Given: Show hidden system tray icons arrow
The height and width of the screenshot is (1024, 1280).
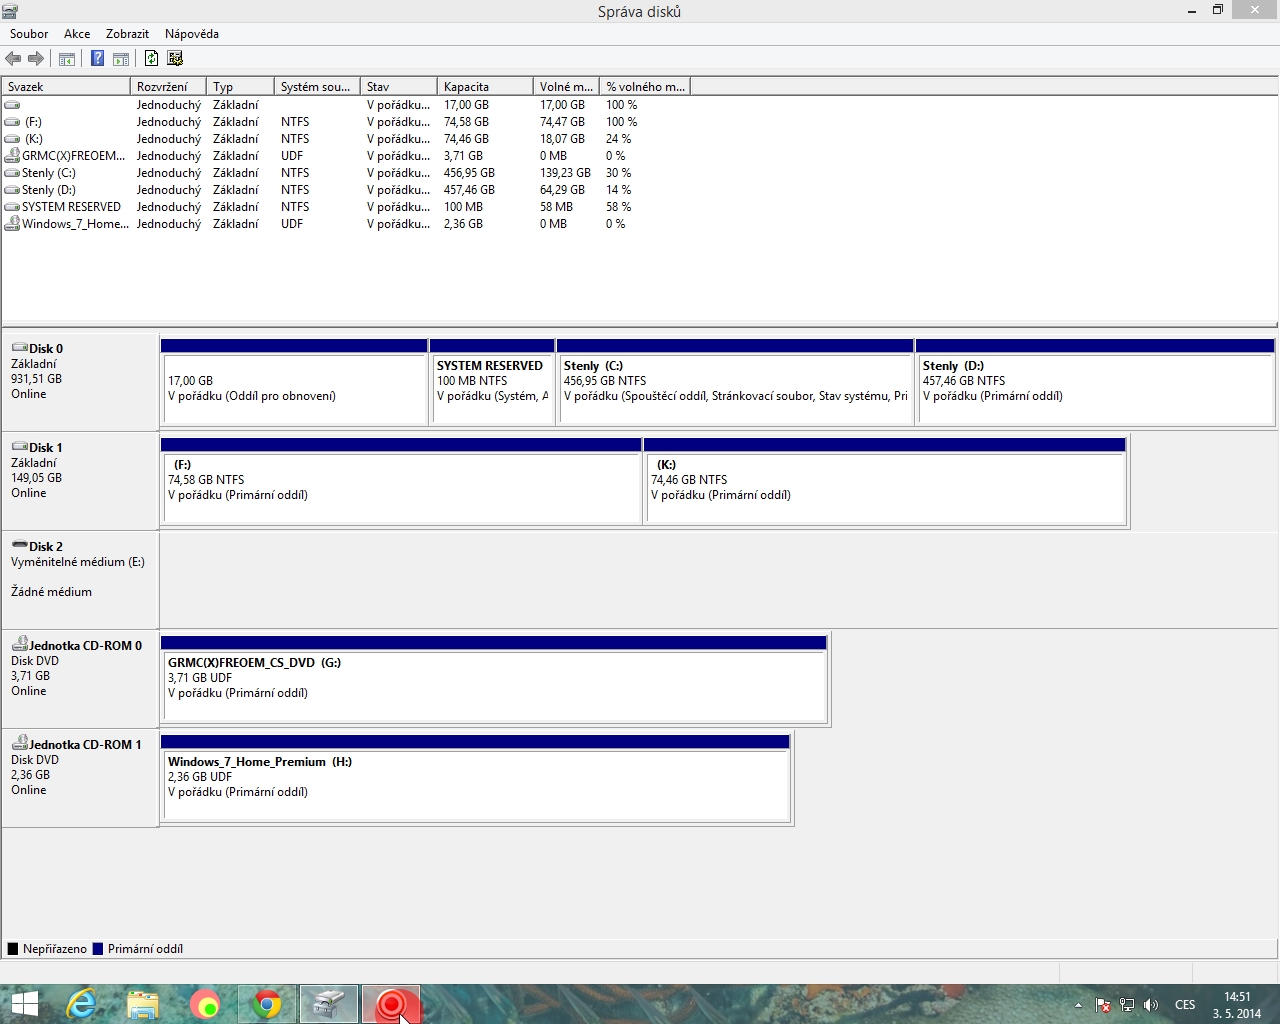Looking at the screenshot, I should point(1078,1005).
